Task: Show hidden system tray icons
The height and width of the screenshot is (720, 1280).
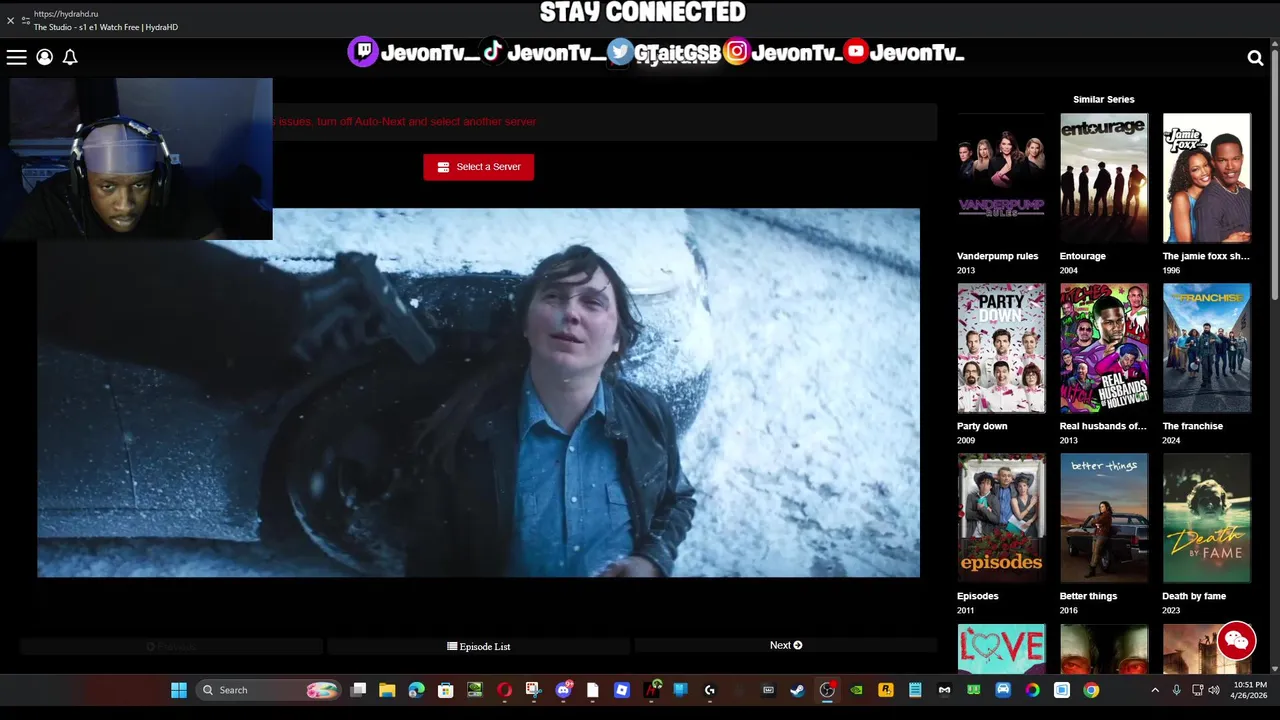Action: tap(1155, 690)
